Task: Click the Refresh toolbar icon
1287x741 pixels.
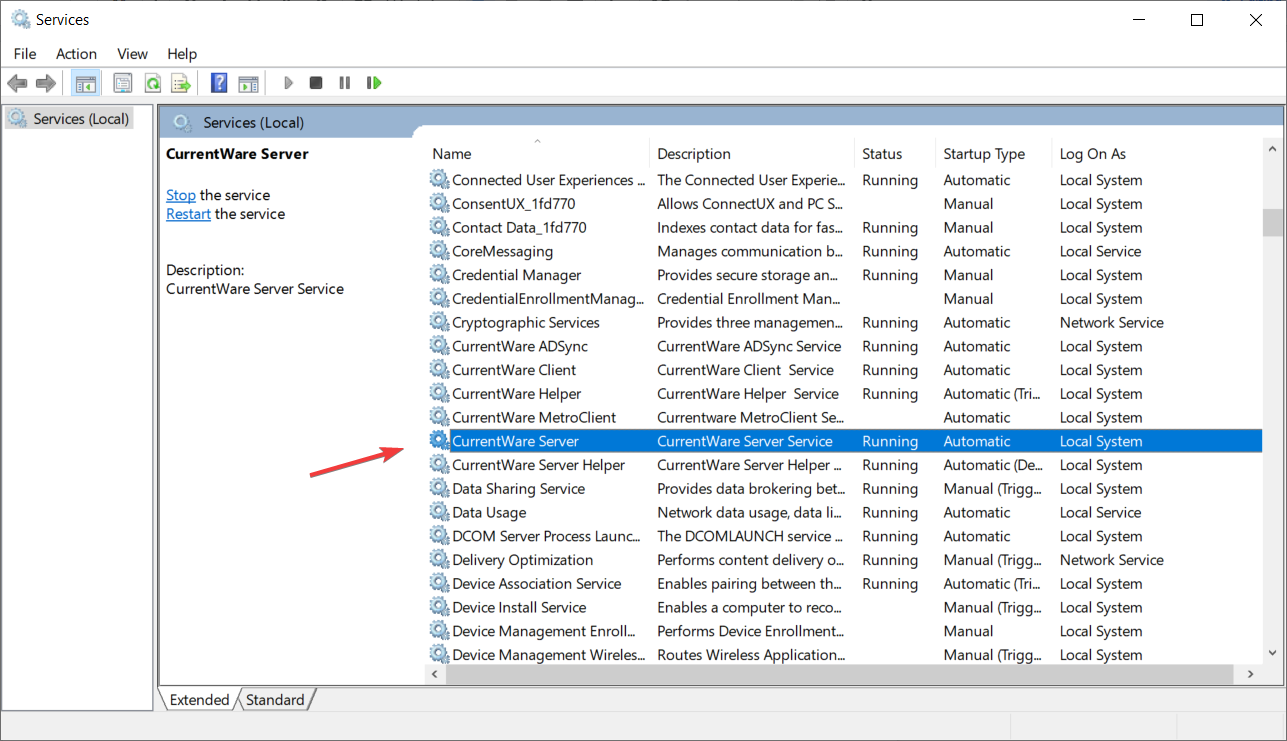Action: [x=152, y=83]
